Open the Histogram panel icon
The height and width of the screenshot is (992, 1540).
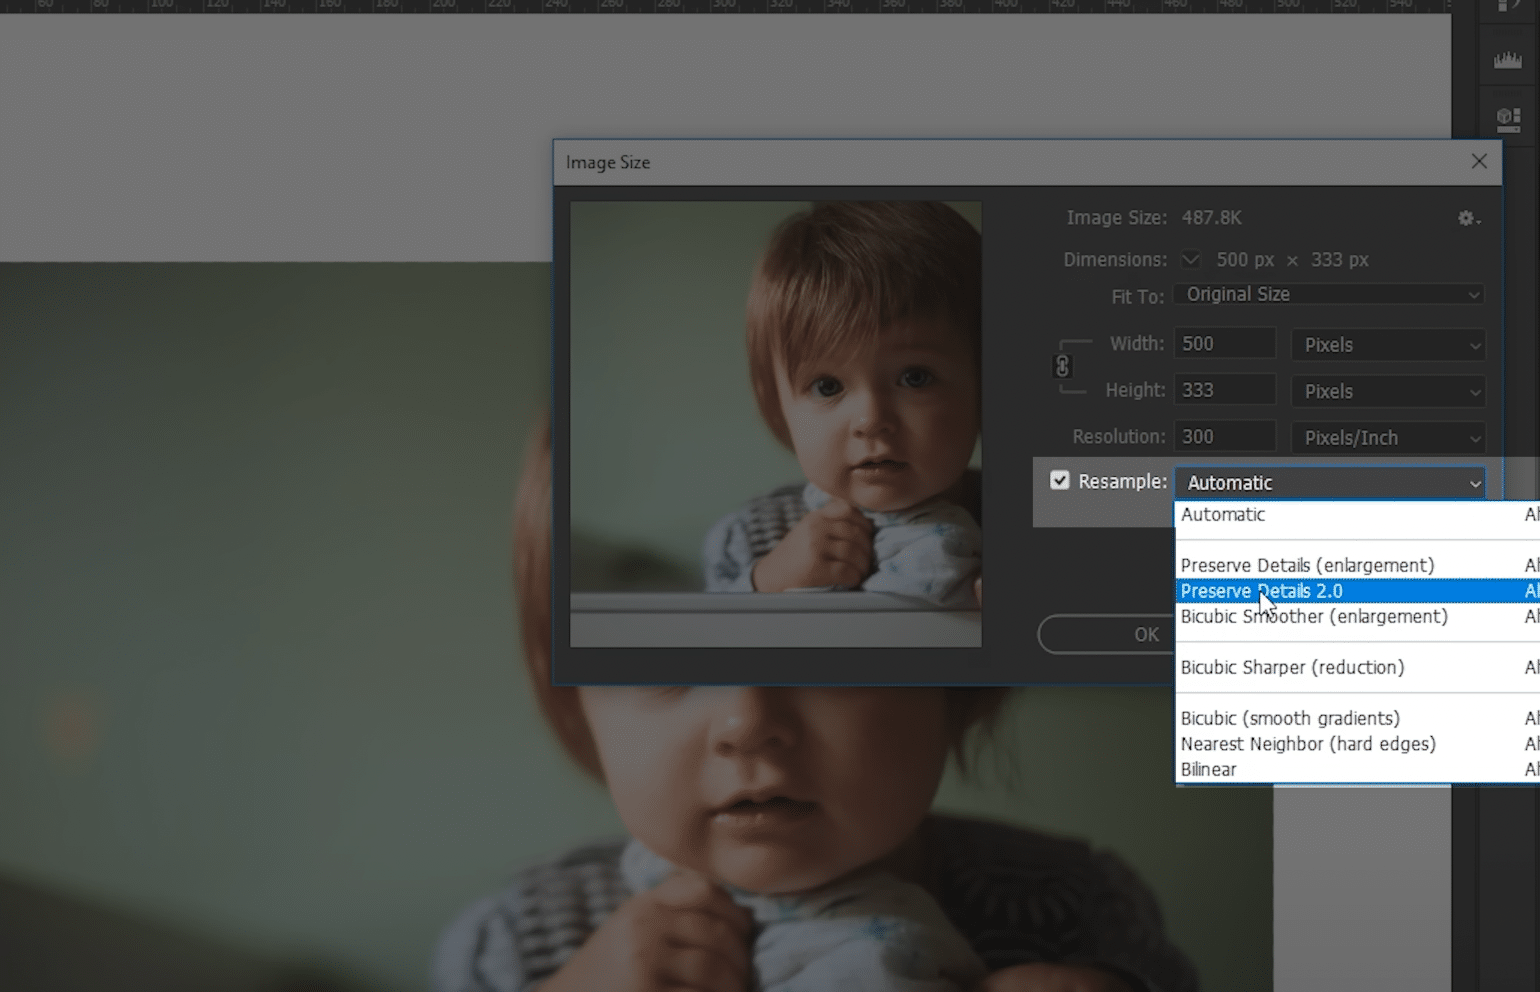click(x=1508, y=60)
